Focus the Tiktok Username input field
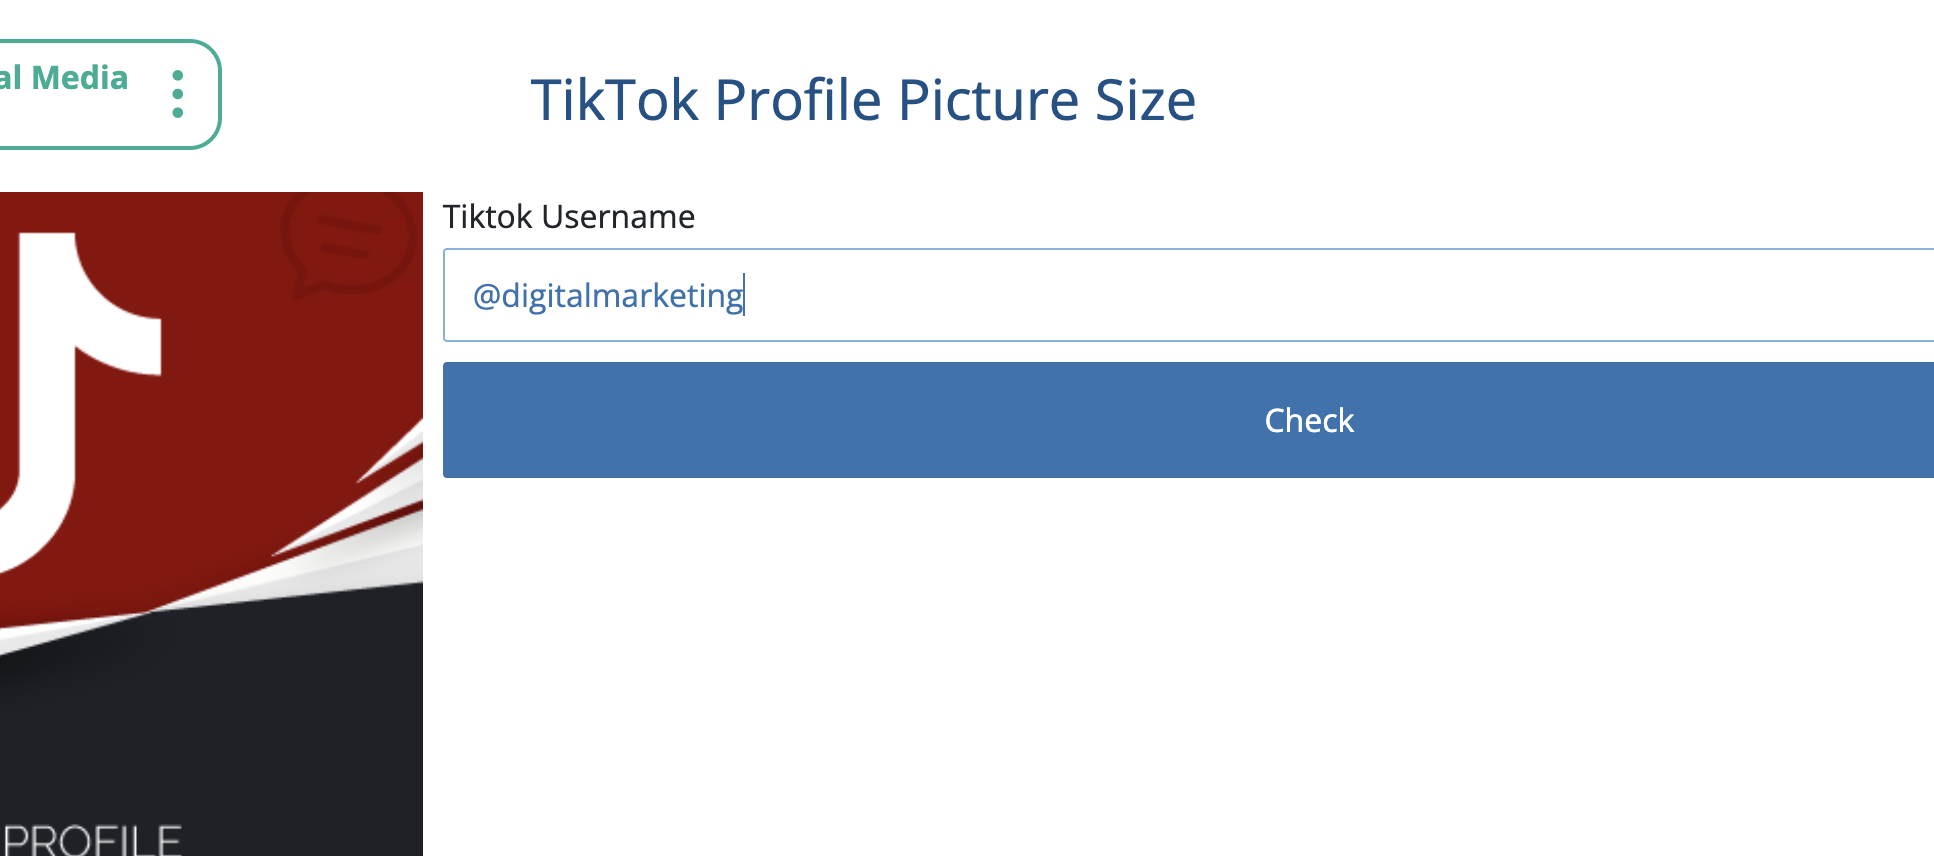This screenshot has height=856, width=1934. pyautogui.click(x=1188, y=295)
